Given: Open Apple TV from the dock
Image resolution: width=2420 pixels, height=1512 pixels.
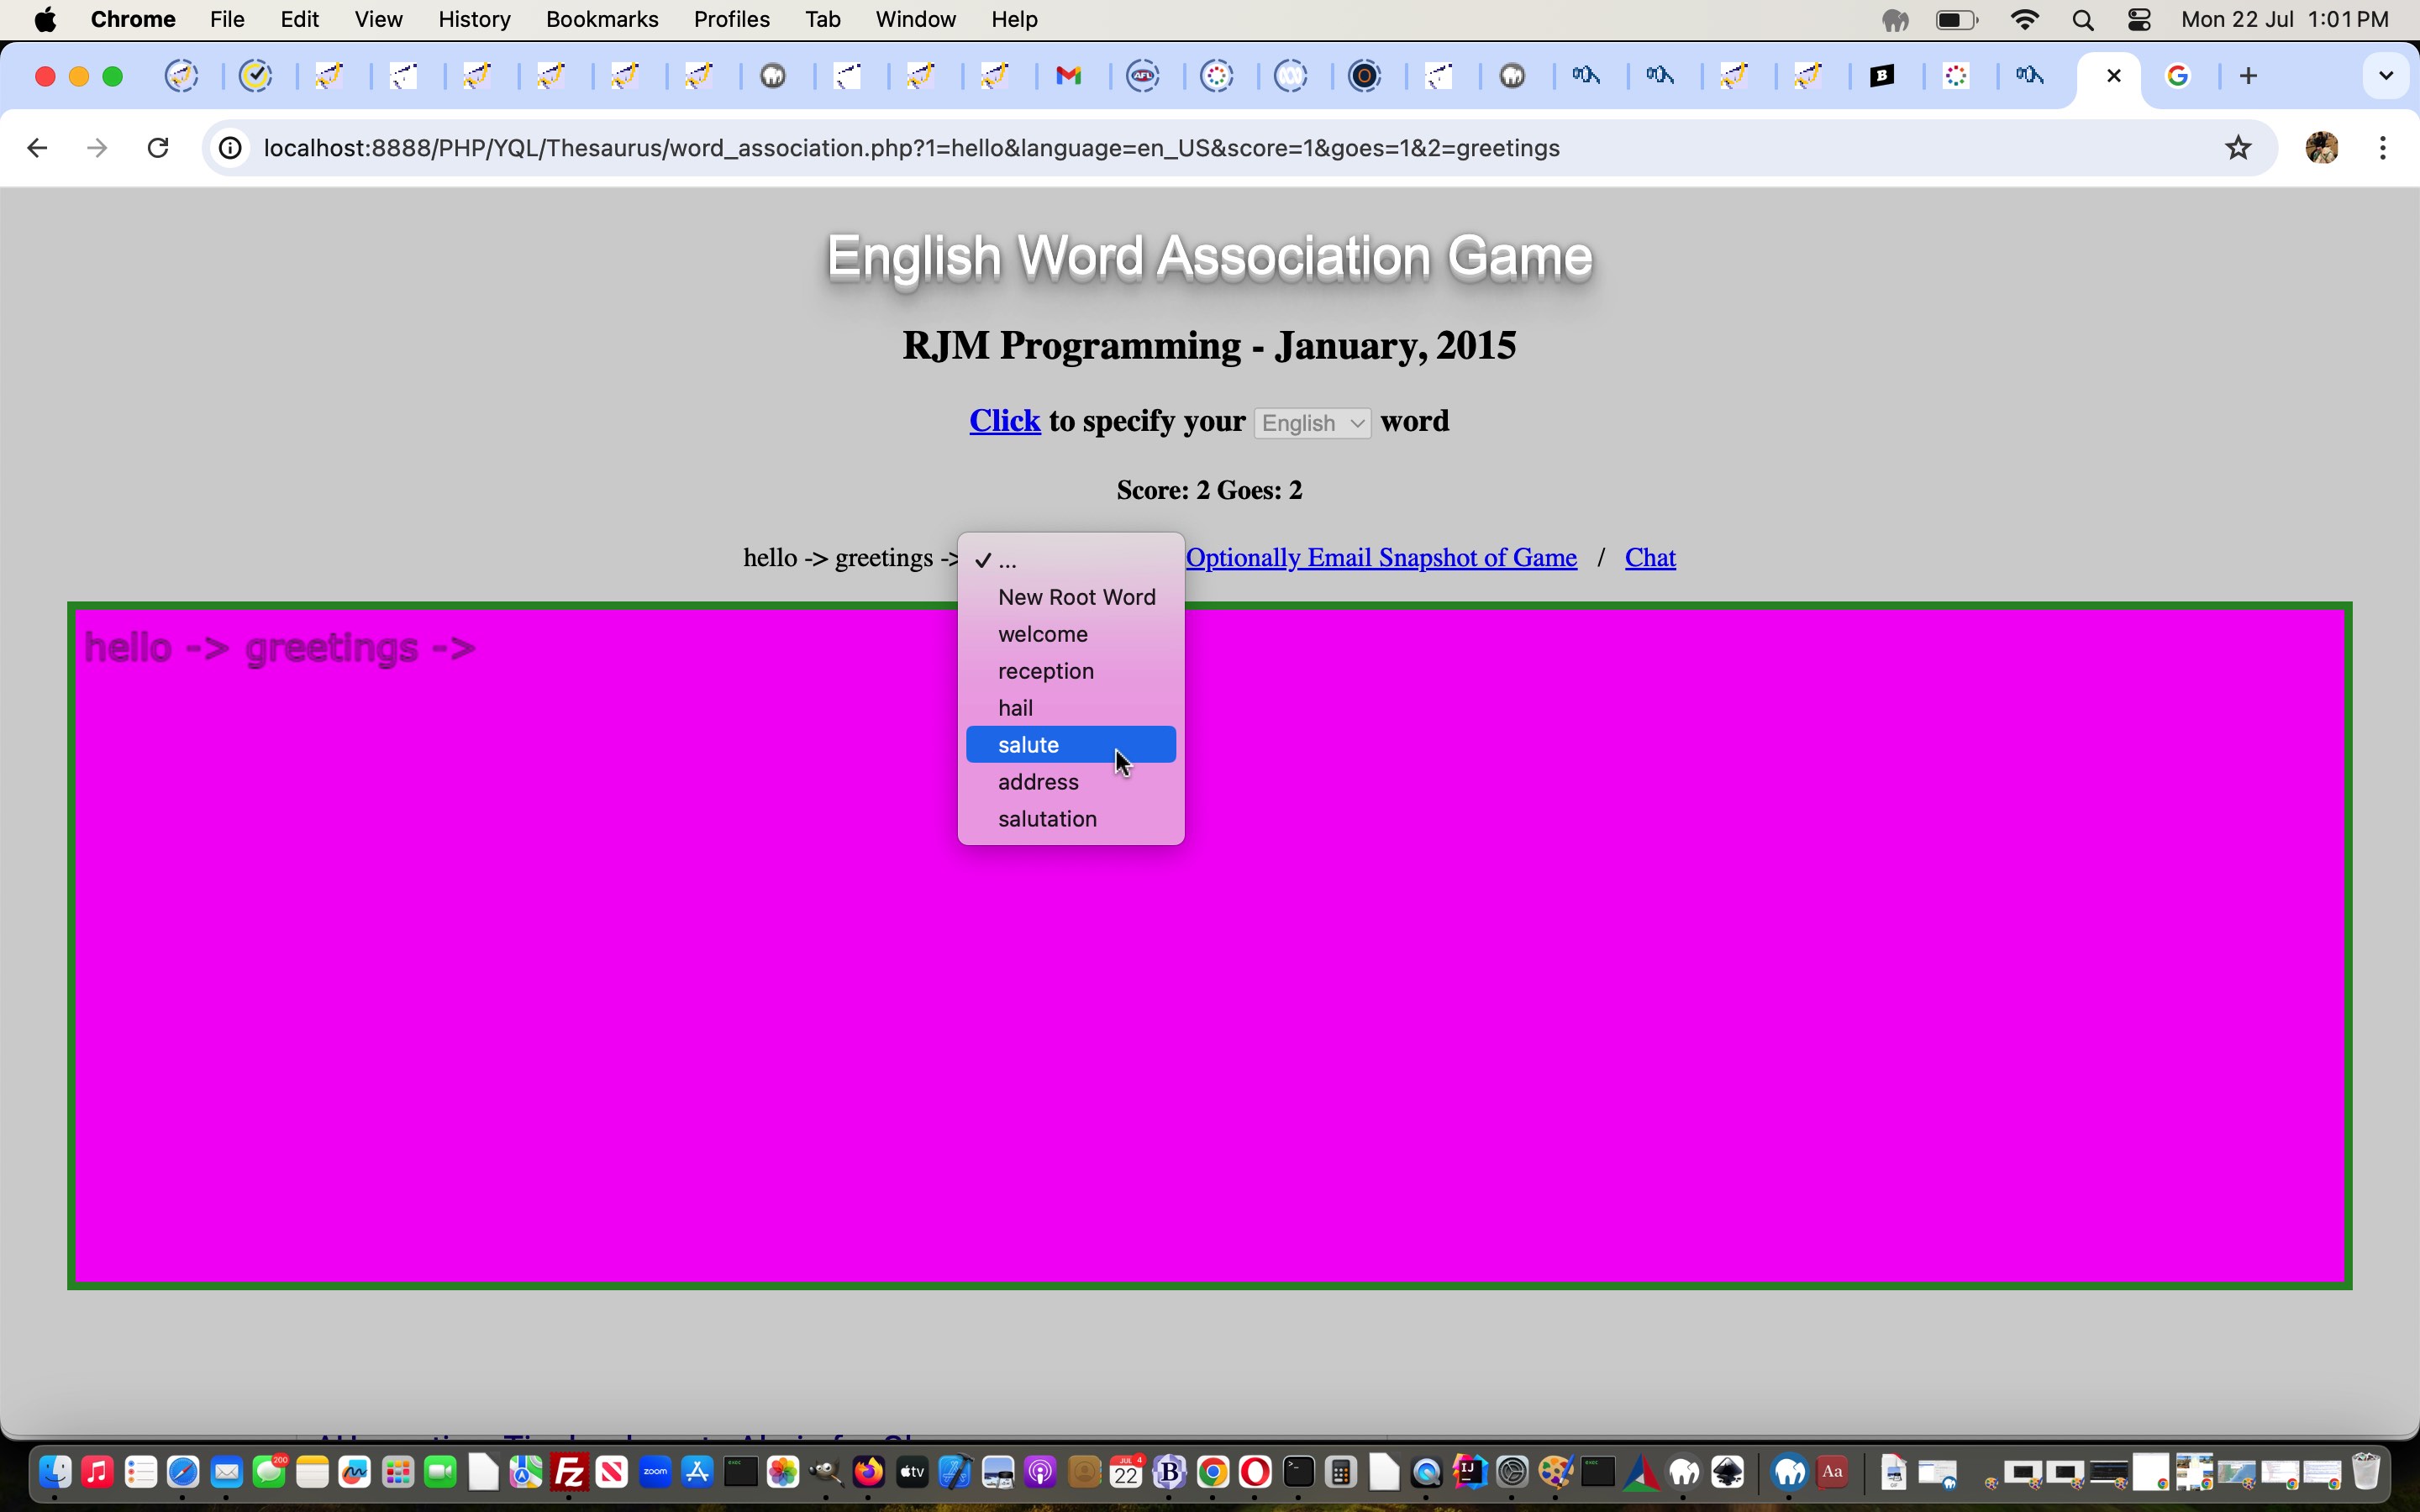Looking at the screenshot, I should click(912, 1472).
